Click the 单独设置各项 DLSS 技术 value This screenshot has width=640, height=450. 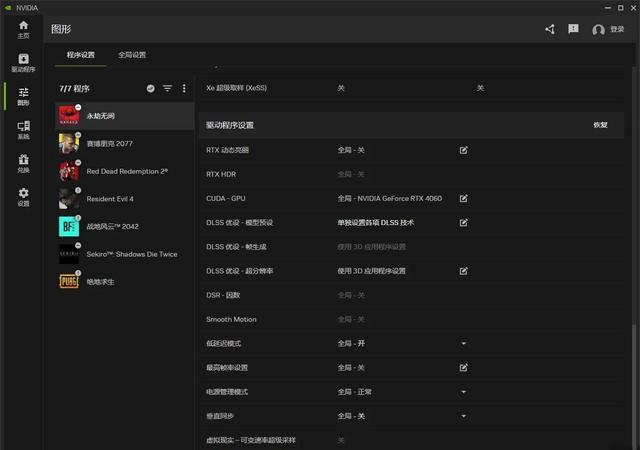(x=376, y=223)
